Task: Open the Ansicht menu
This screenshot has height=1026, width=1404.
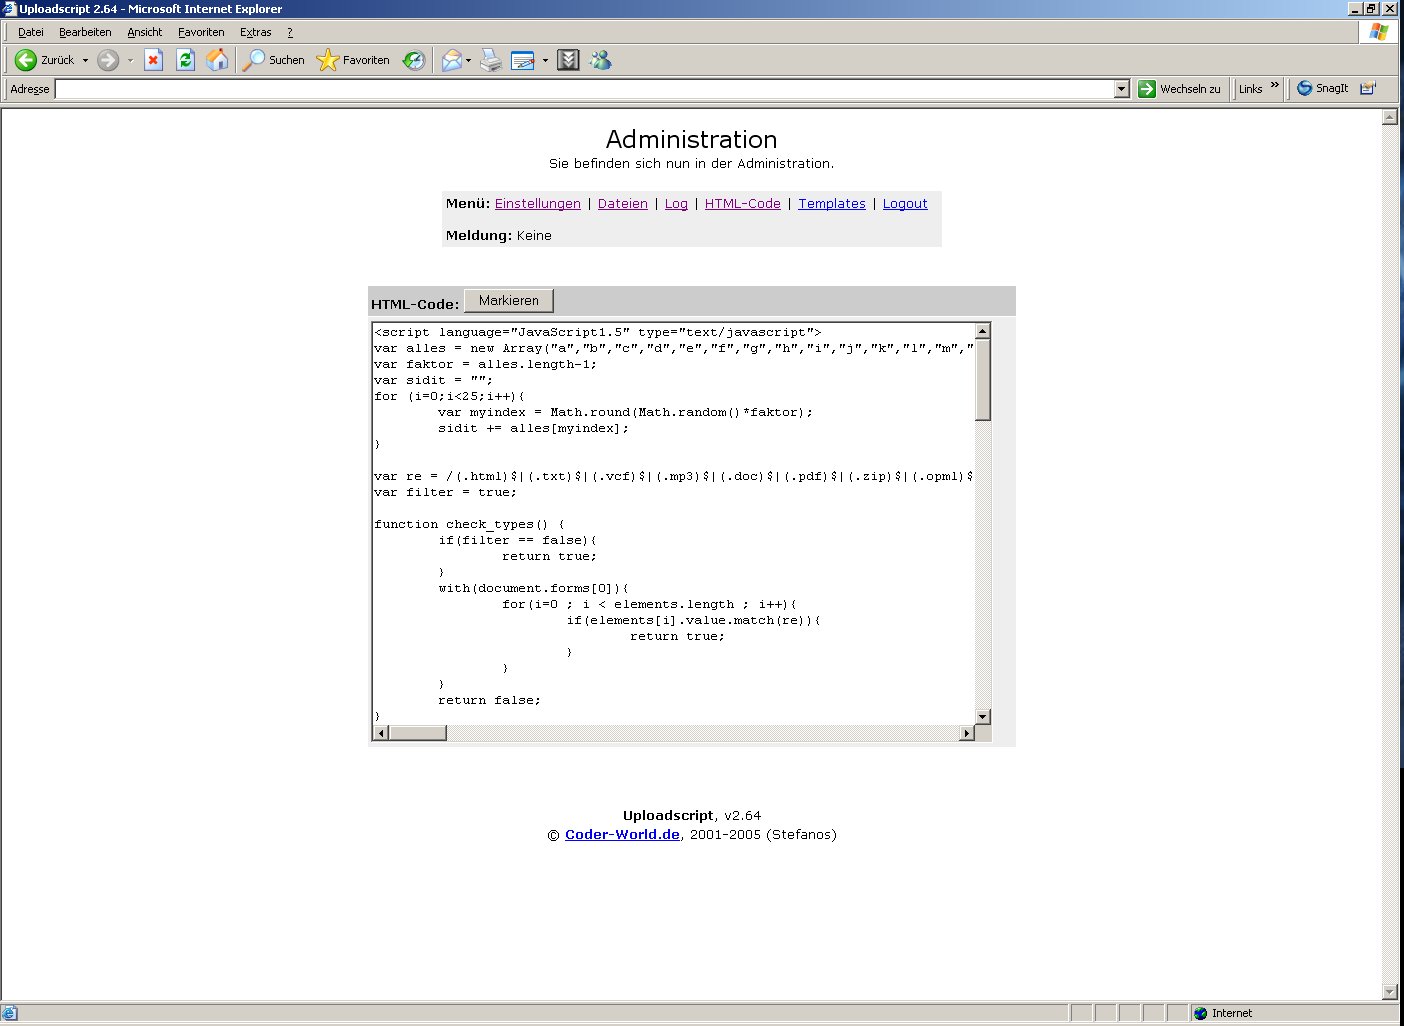Action: pos(144,32)
